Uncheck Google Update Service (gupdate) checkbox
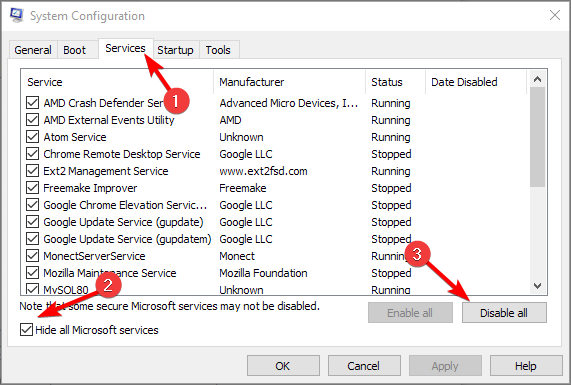Viewport: 571px width, 385px height. pyautogui.click(x=32, y=222)
